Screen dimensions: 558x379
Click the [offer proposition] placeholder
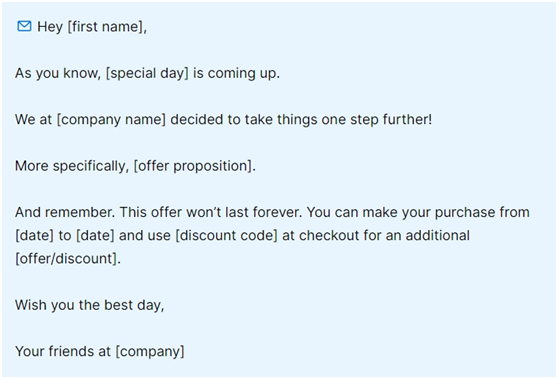(x=193, y=166)
